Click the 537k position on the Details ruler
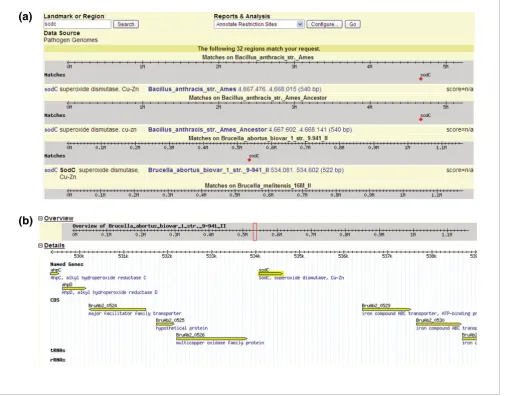The image size is (506, 396). pos(387,256)
